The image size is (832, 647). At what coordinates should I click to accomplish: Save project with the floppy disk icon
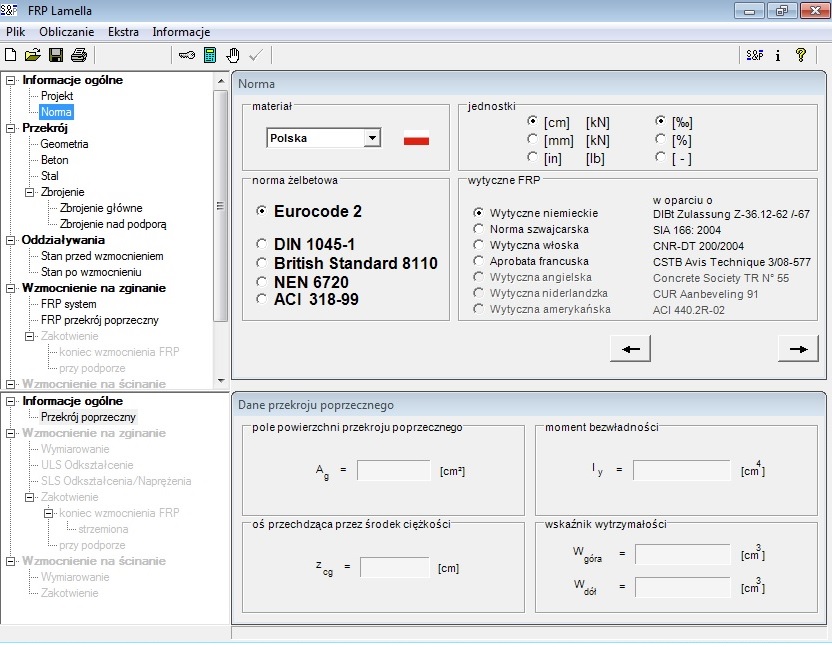pyautogui.click(x=56, y=55)
